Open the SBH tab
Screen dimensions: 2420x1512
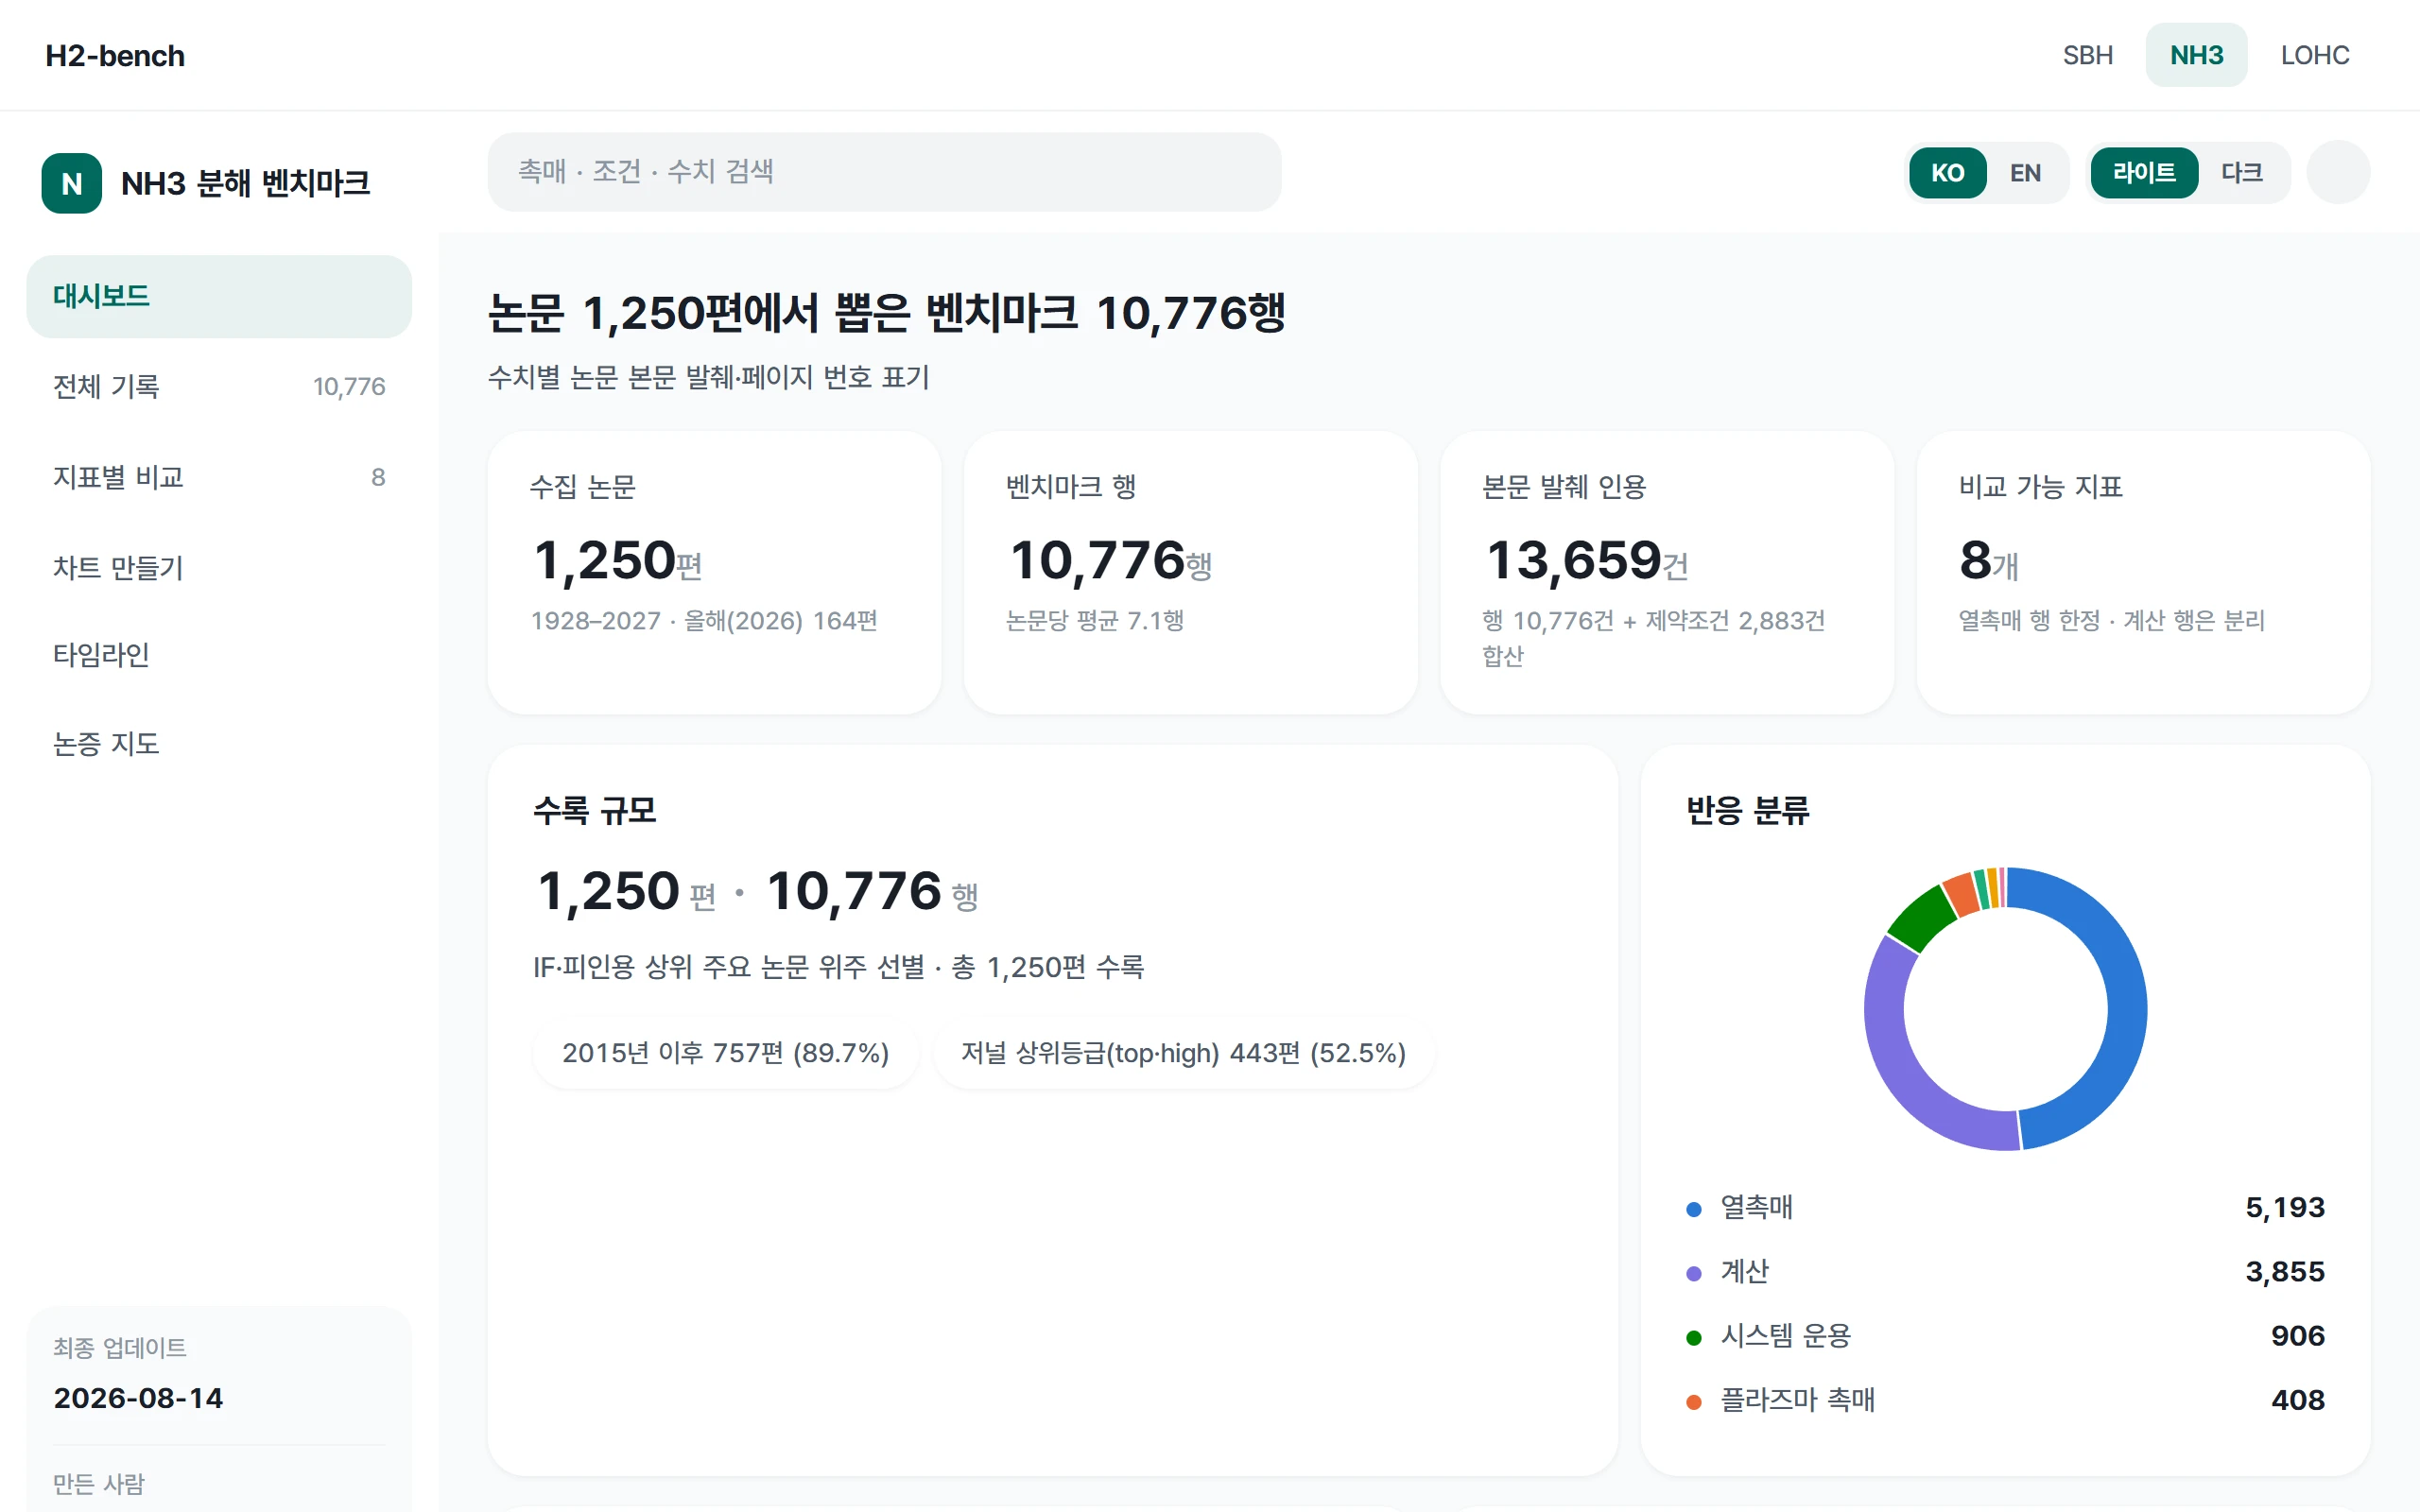2088,55
